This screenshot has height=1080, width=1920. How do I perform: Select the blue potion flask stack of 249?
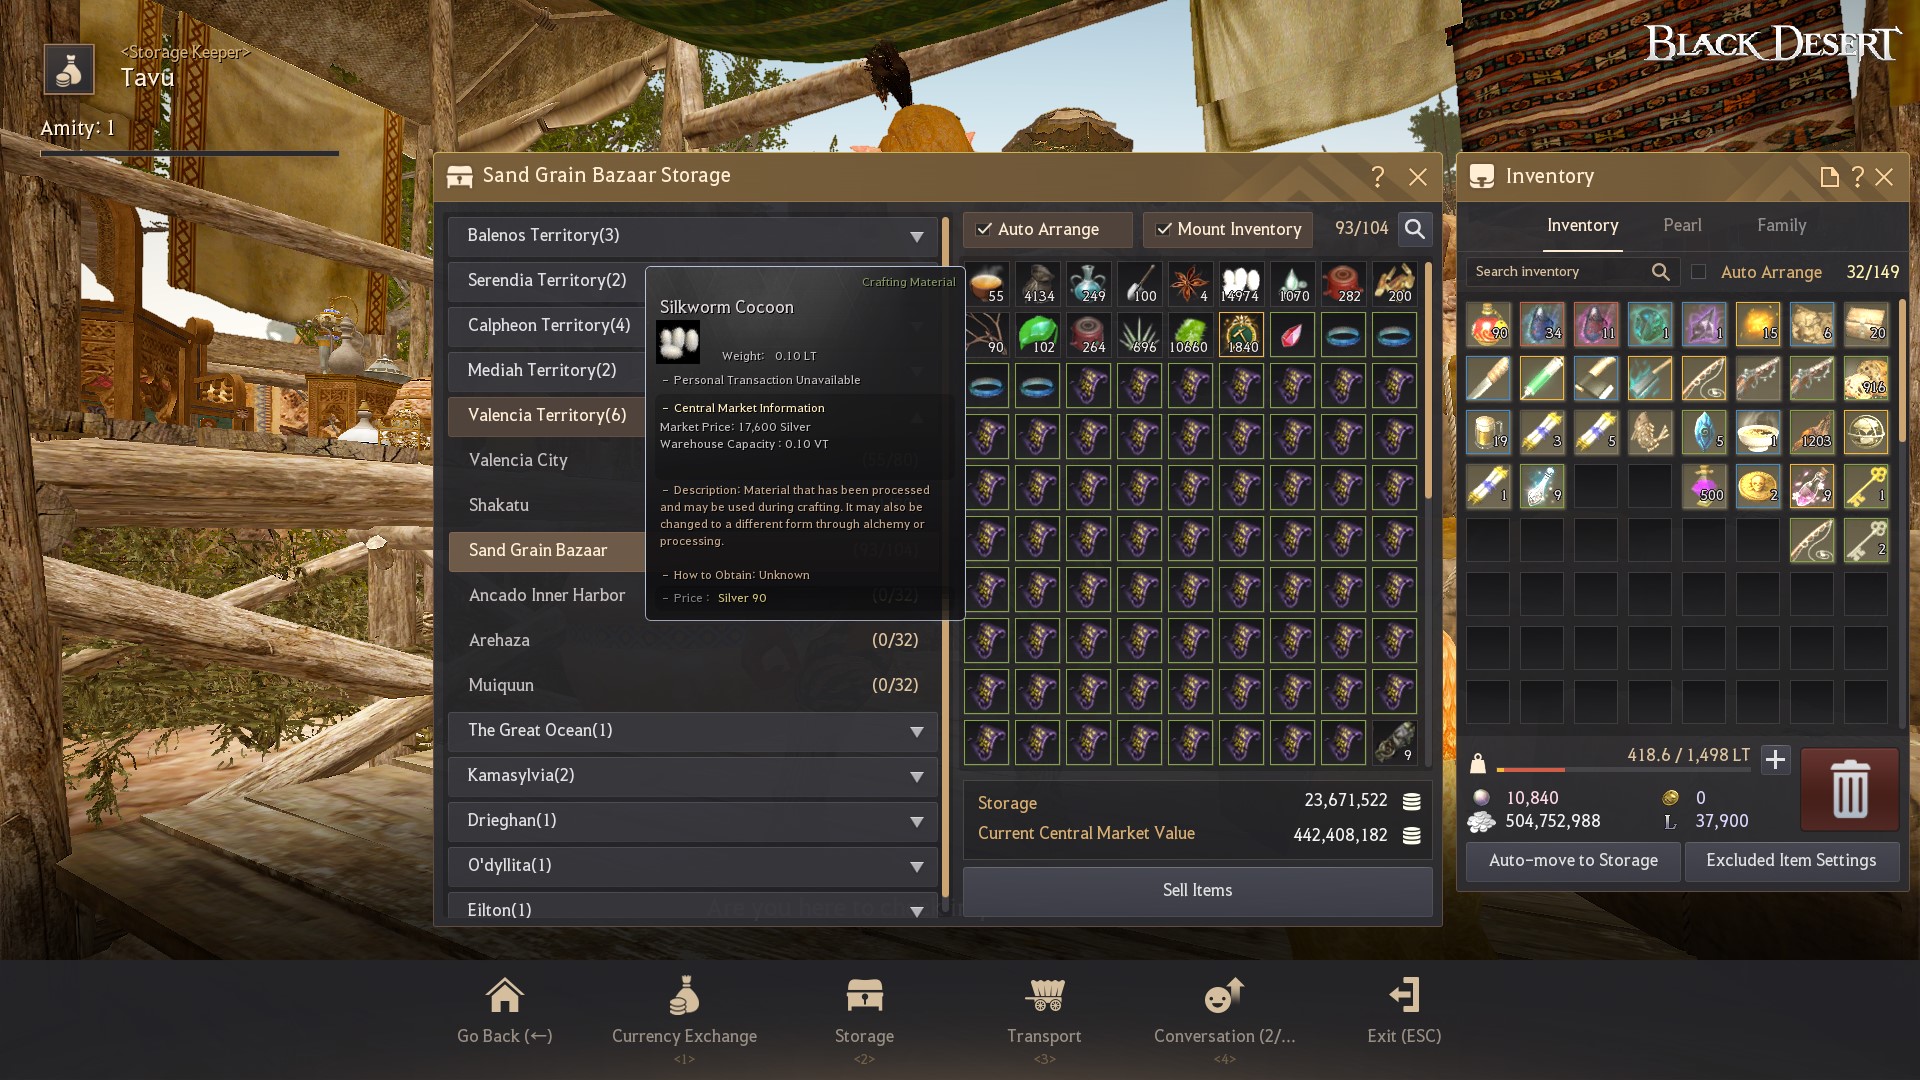pos(1088,284)
